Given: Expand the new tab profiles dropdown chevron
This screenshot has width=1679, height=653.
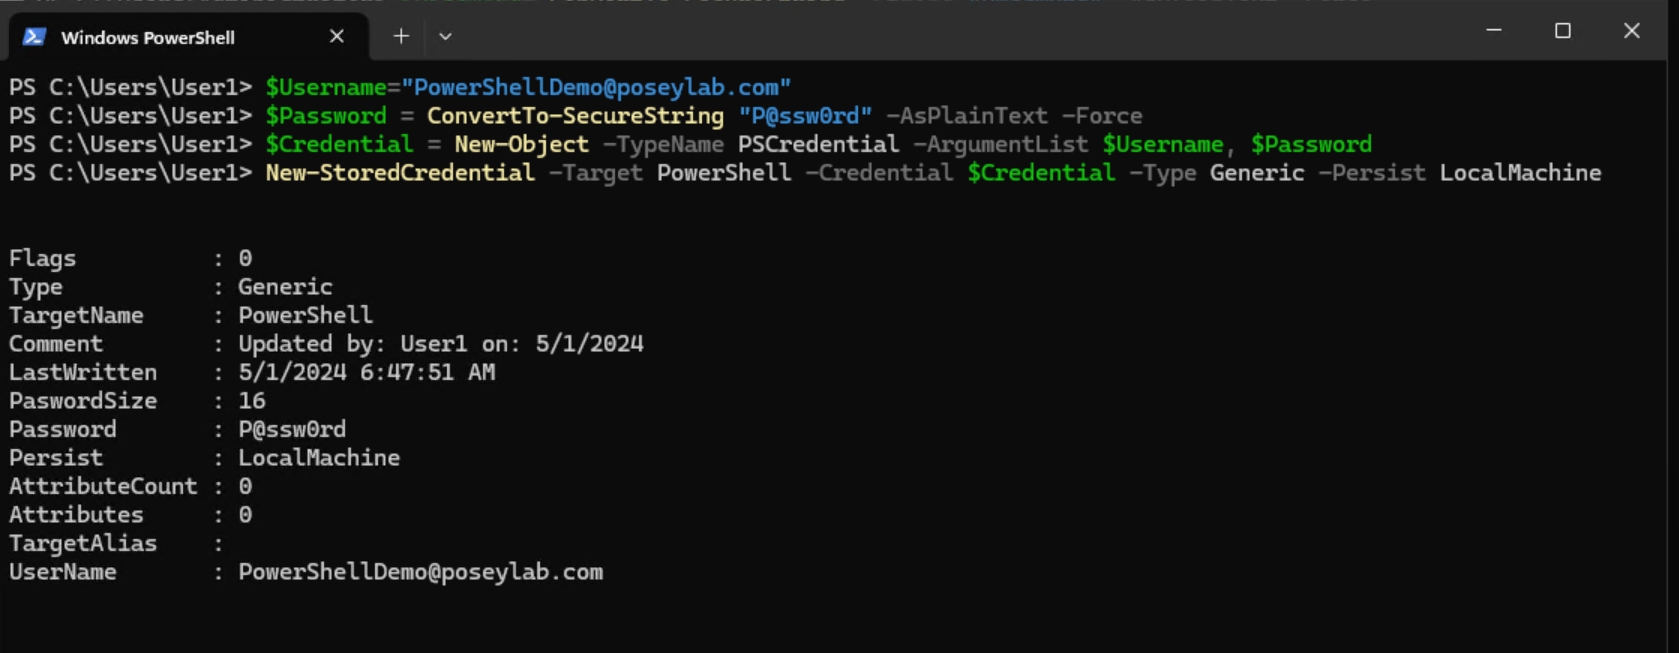Looking at the screenshot, I should pos(445,36).
